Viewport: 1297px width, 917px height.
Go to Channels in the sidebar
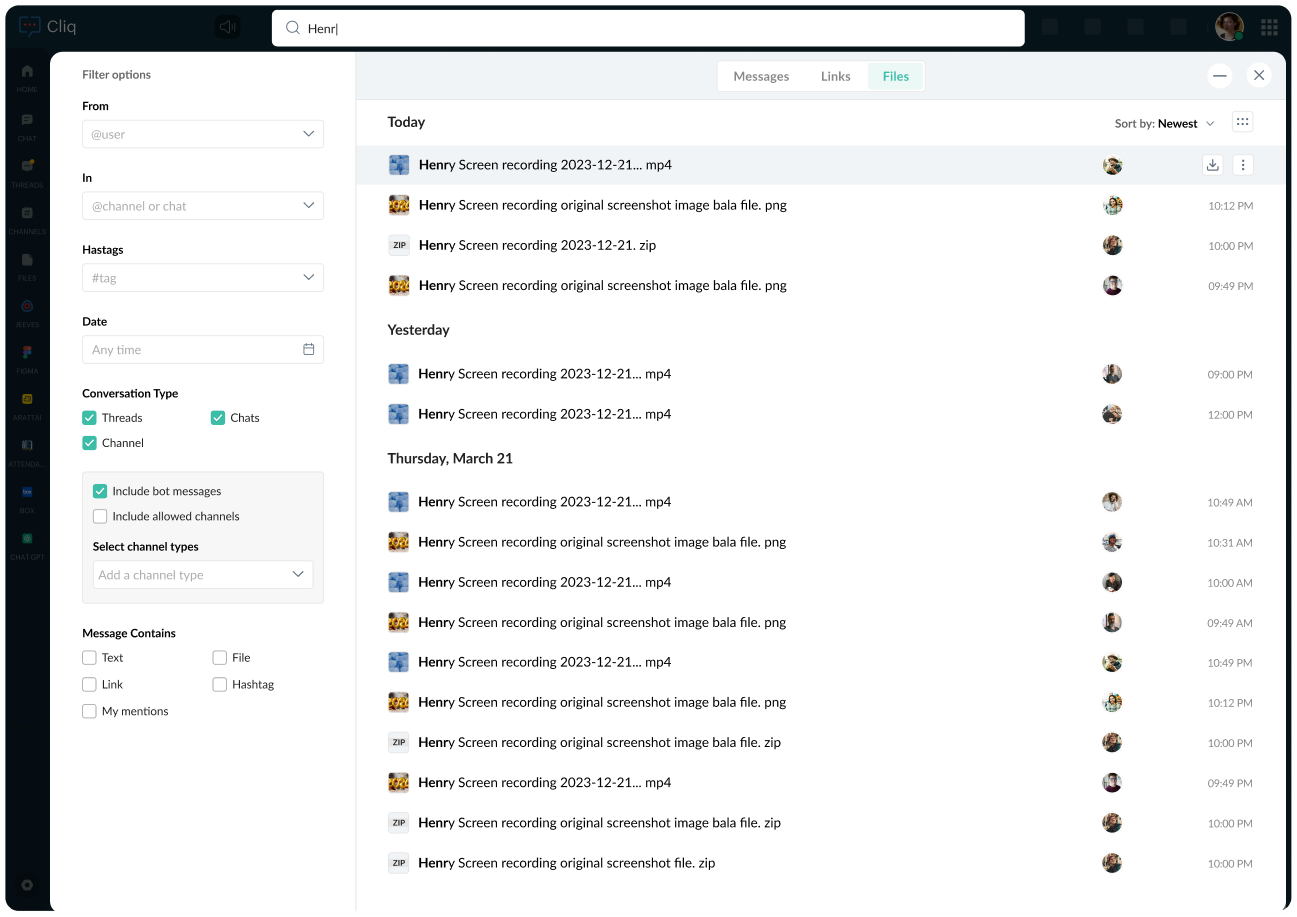(27, 218)
